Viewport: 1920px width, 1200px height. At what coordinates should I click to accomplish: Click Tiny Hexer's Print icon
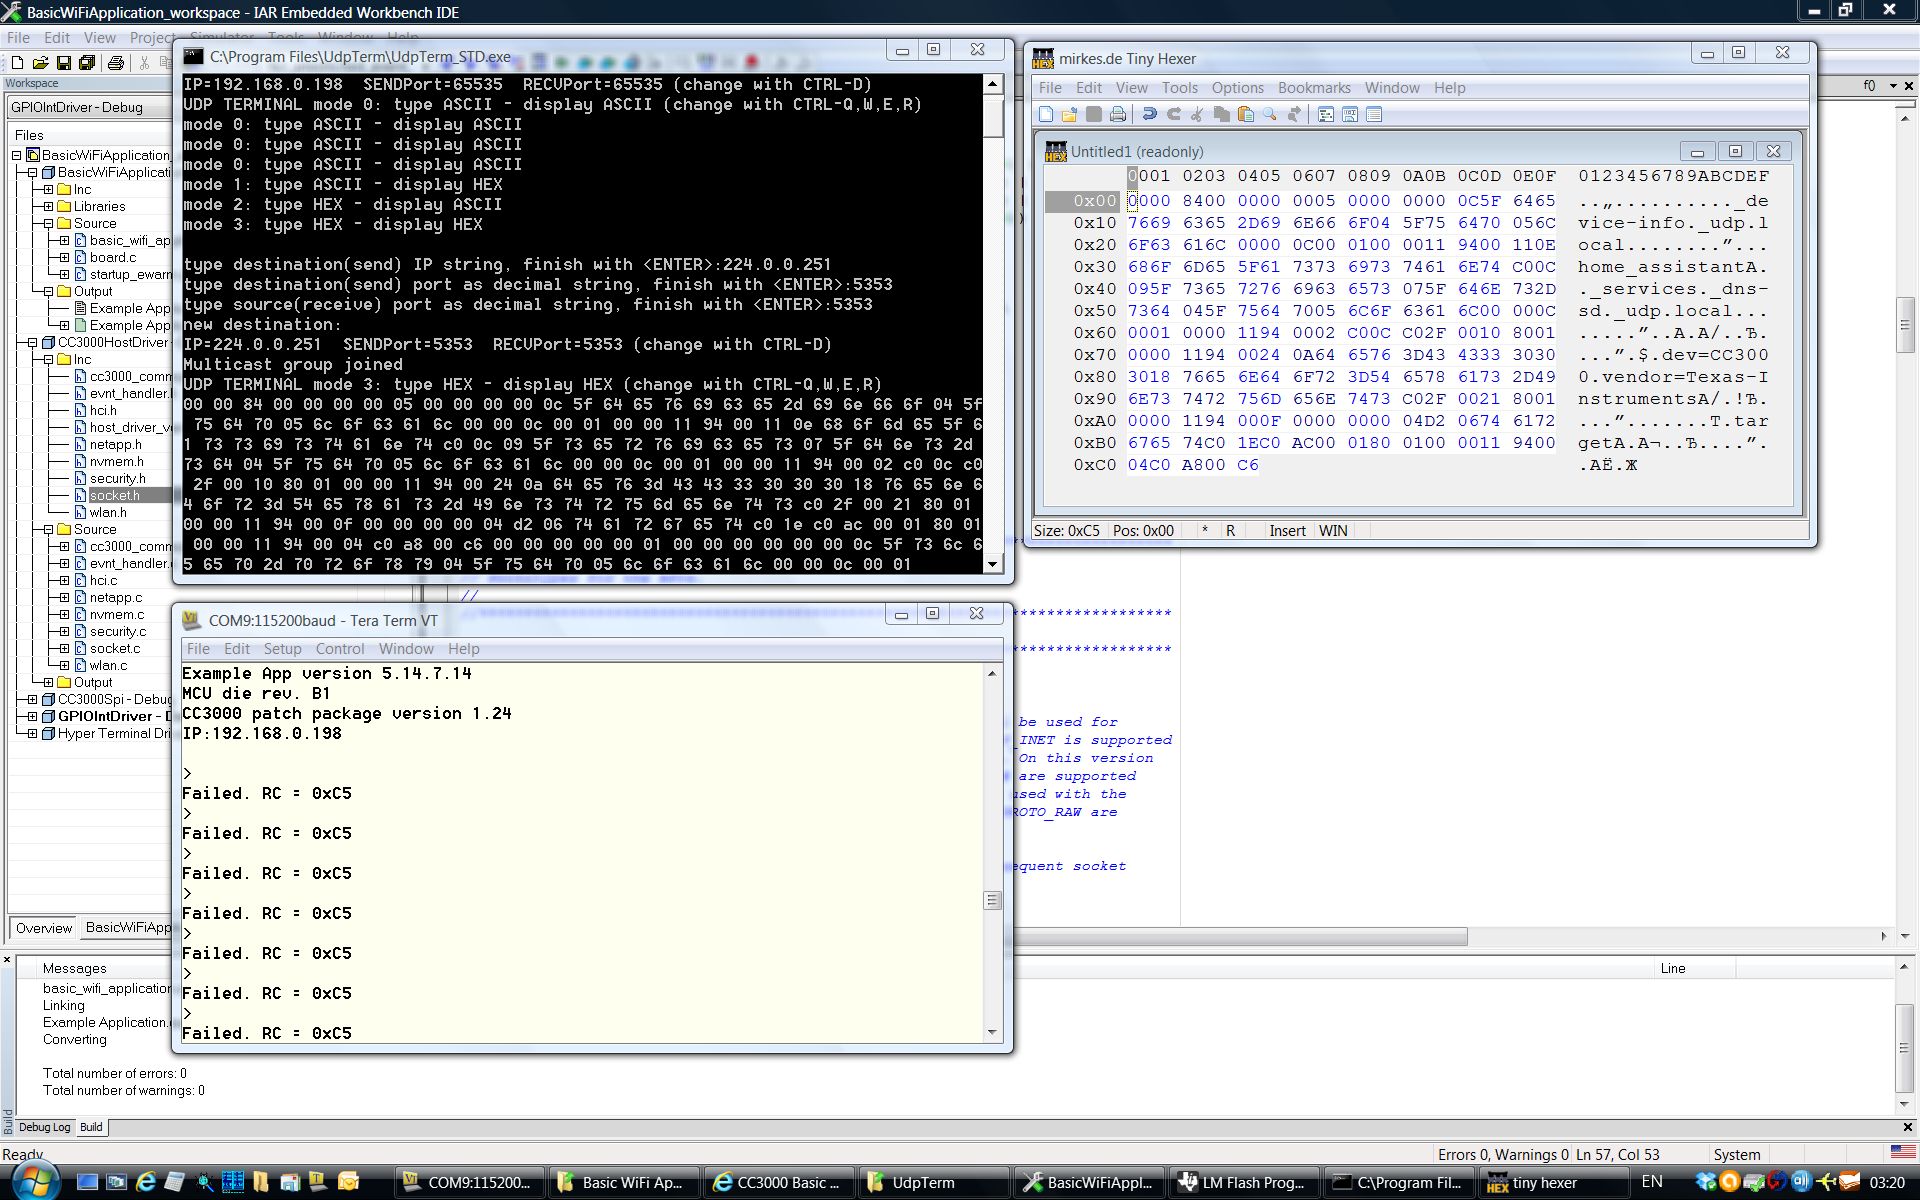click(x=1118, y=115)
